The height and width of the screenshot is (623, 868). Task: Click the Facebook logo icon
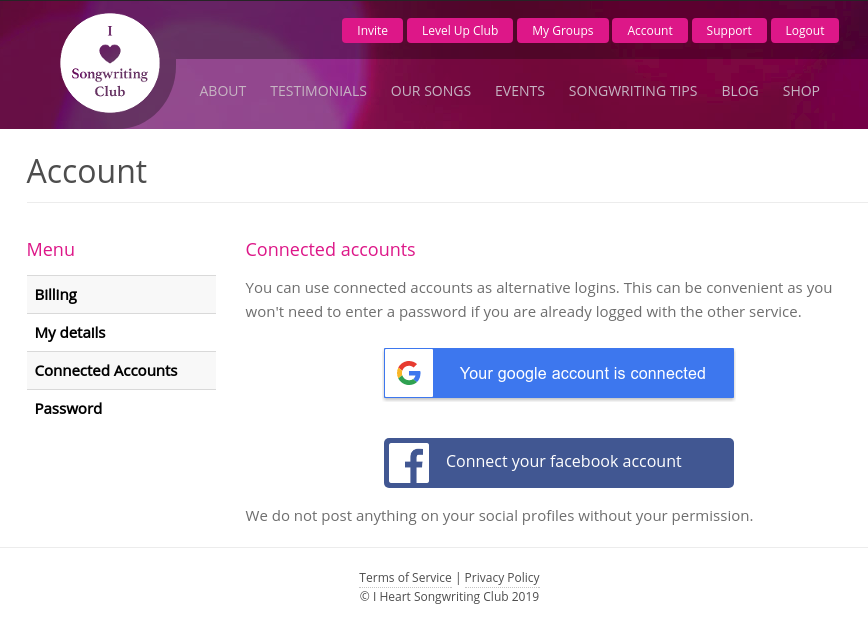click(409, 463)
